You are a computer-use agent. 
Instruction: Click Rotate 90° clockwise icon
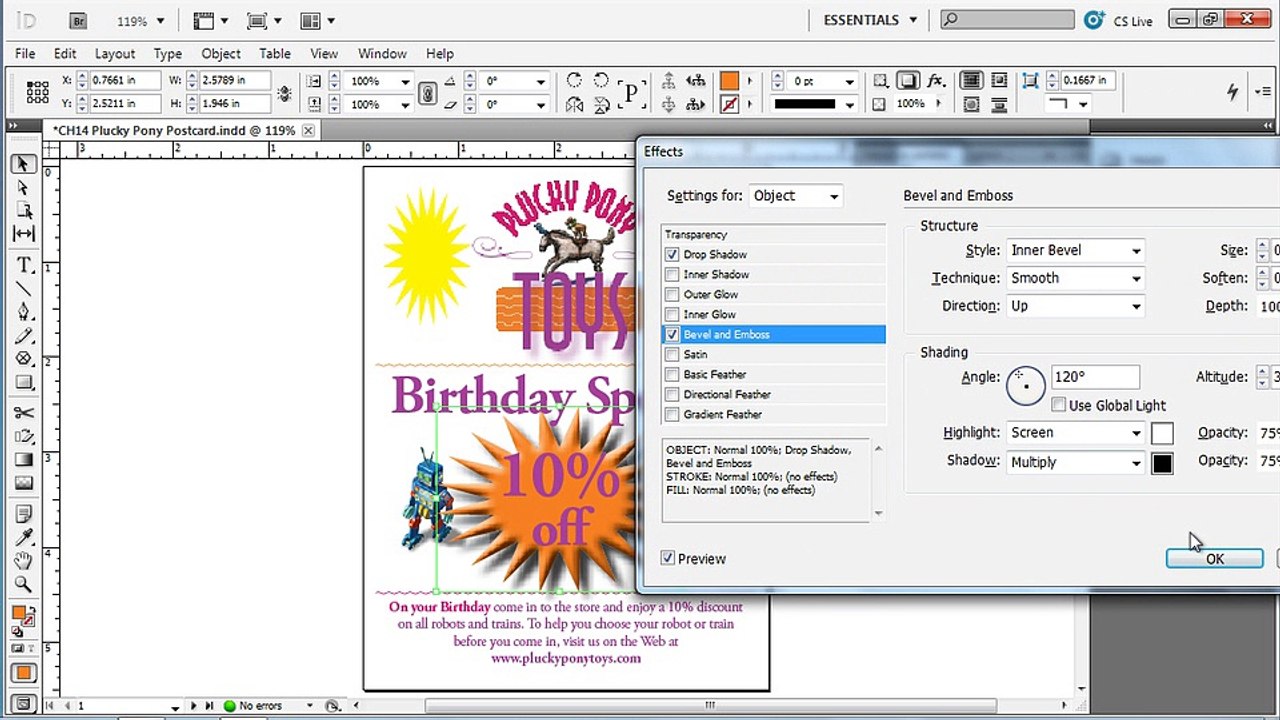pyautogui.click(x=574, y=81)
